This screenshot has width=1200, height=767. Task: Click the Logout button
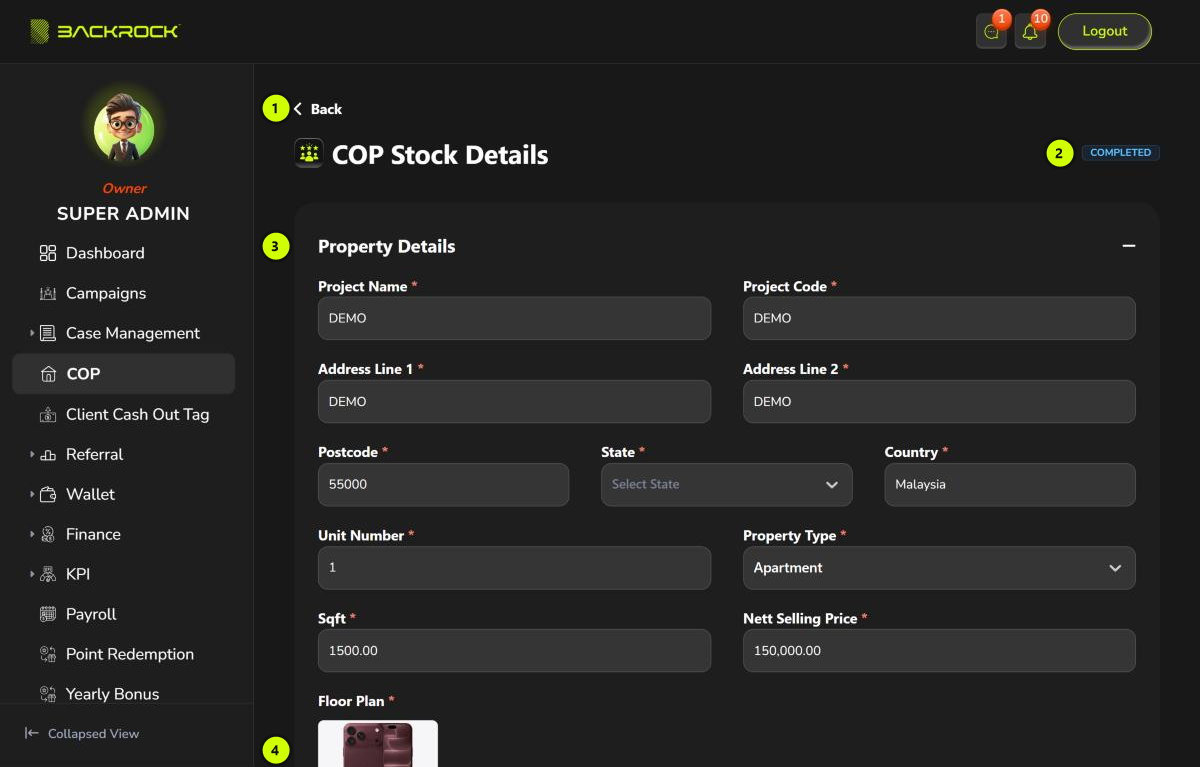[x=1105, y=31]
